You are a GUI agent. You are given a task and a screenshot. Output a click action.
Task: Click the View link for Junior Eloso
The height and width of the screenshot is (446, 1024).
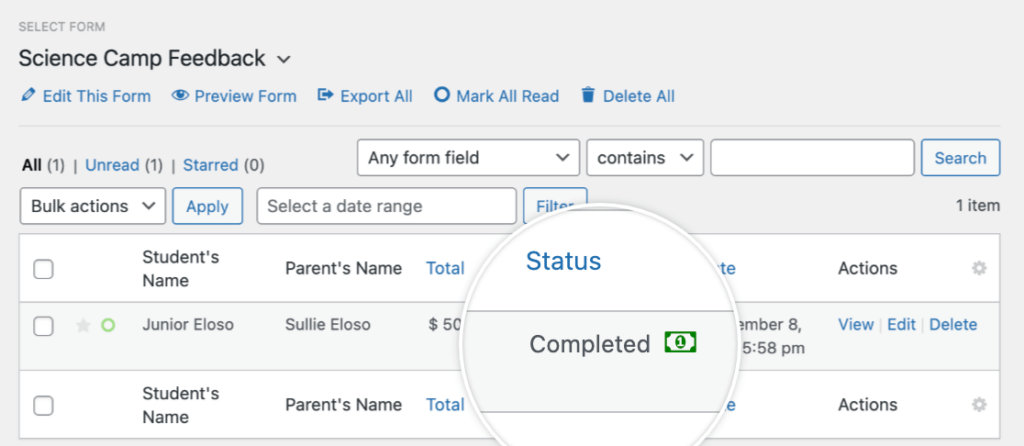(855, 324)
